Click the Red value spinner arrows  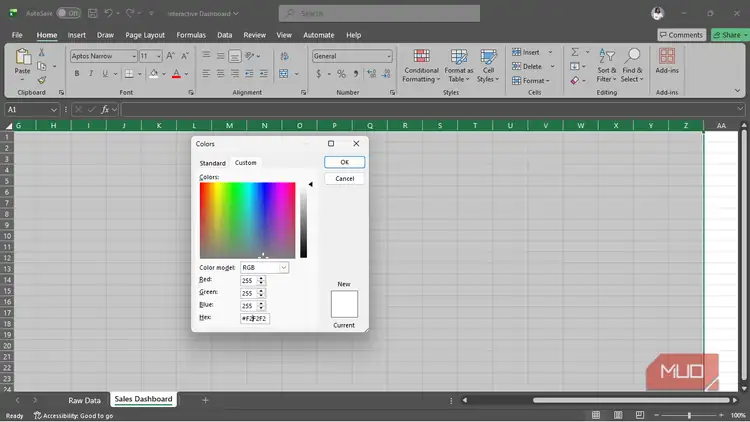[261, 280]
